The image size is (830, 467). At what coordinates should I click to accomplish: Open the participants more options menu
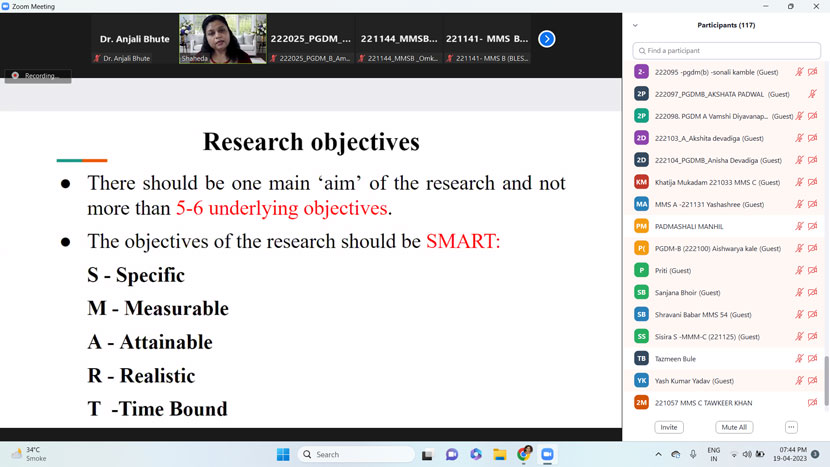pos(791,427)
